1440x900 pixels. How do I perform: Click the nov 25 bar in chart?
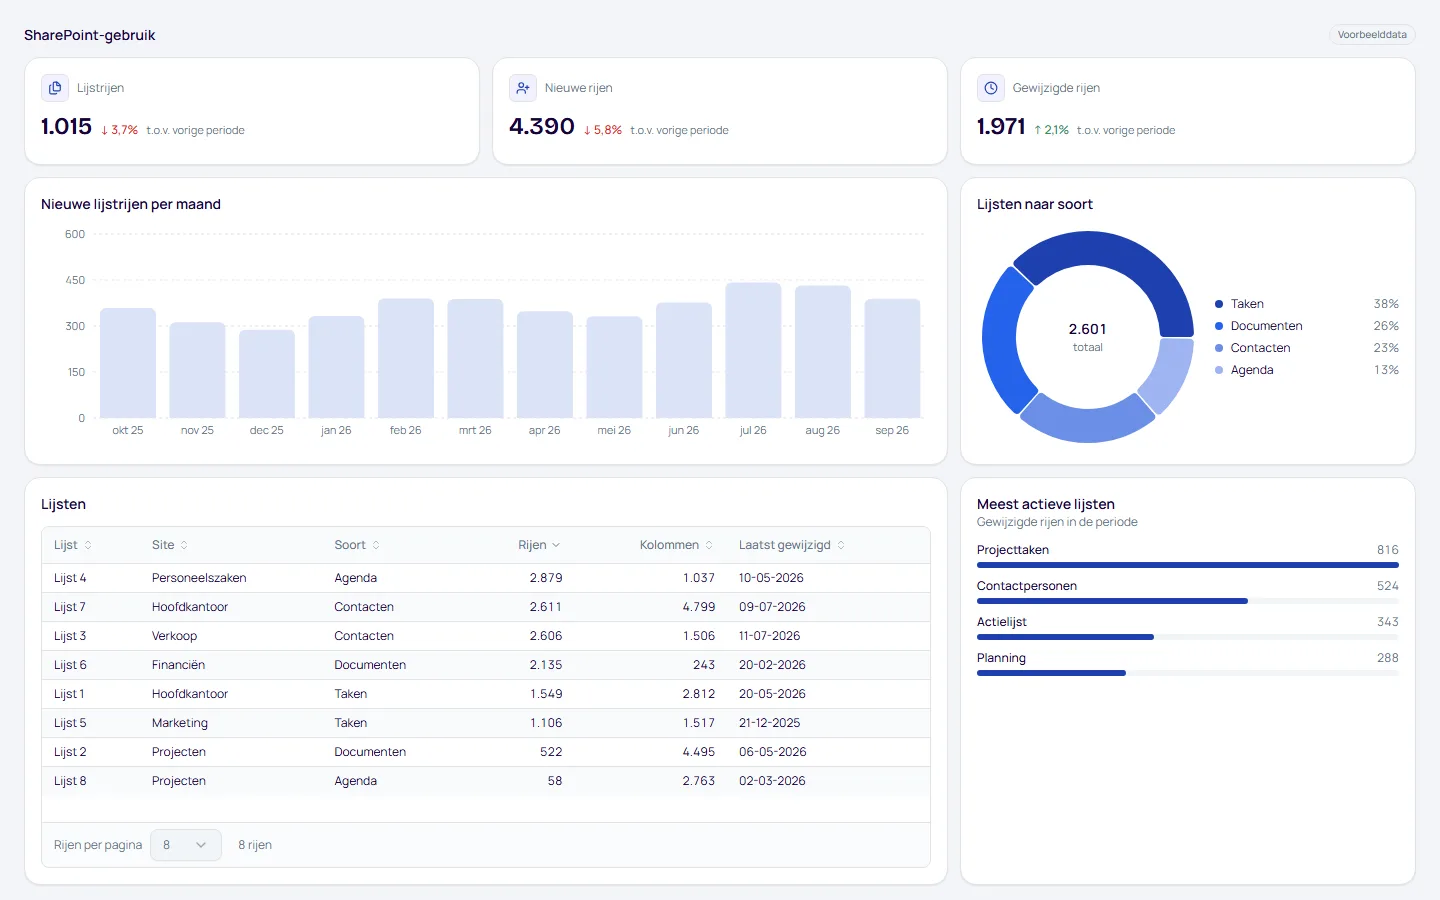coord(197,370)
